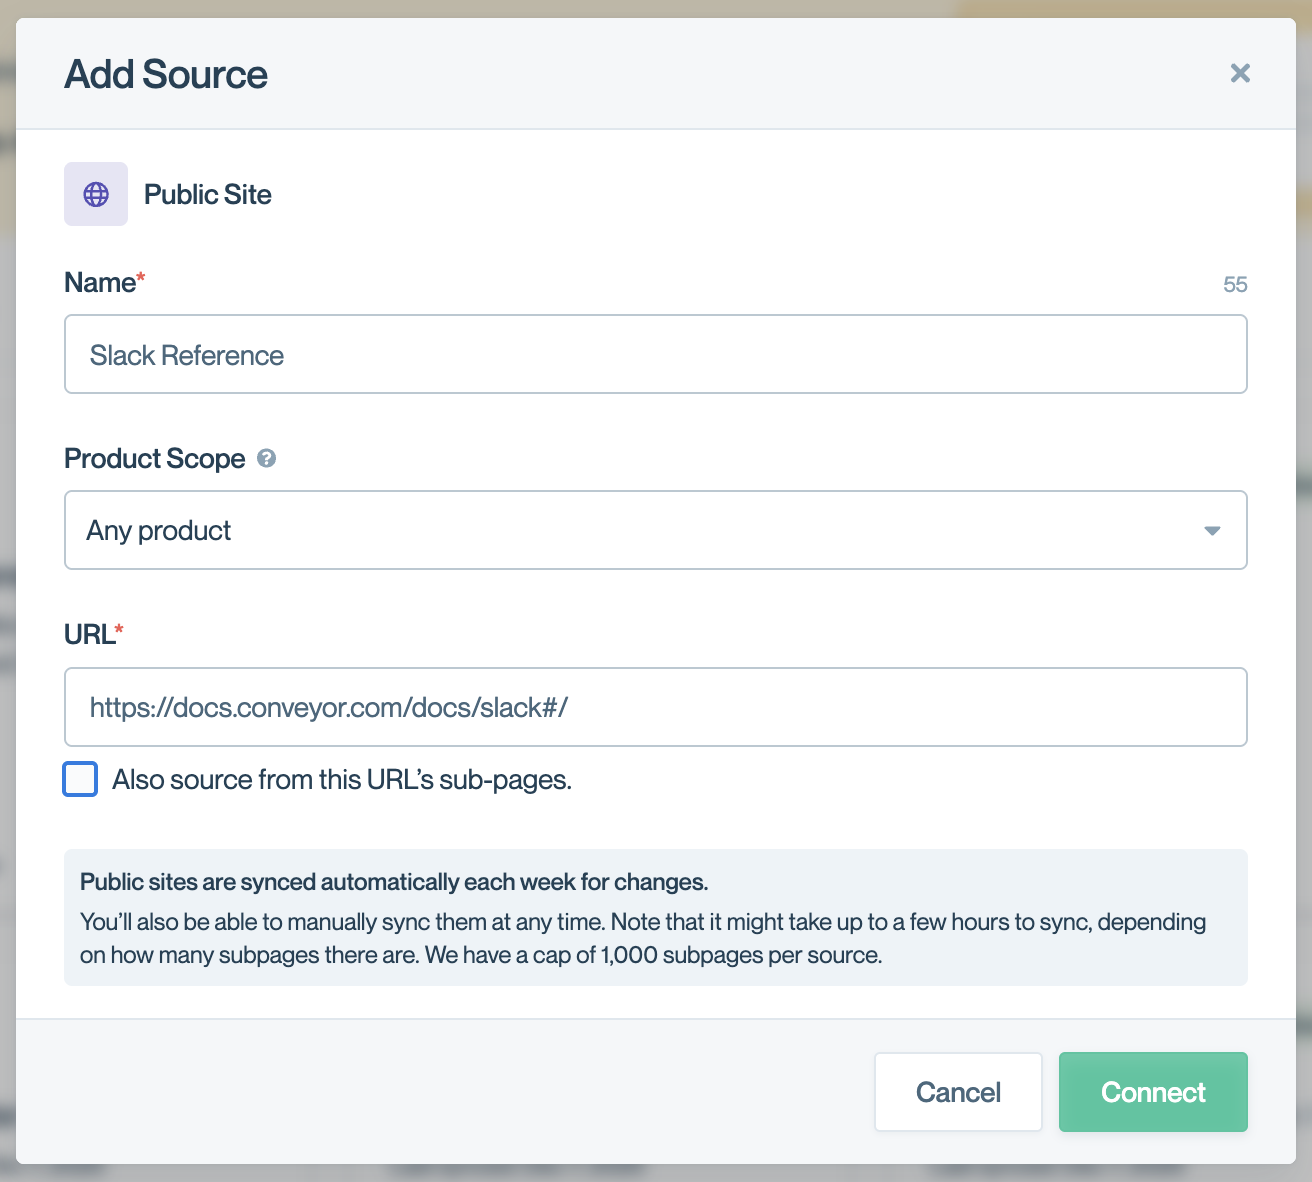
Task: Select the globe symbol above the Name field
Action: [x=95, y=194]
